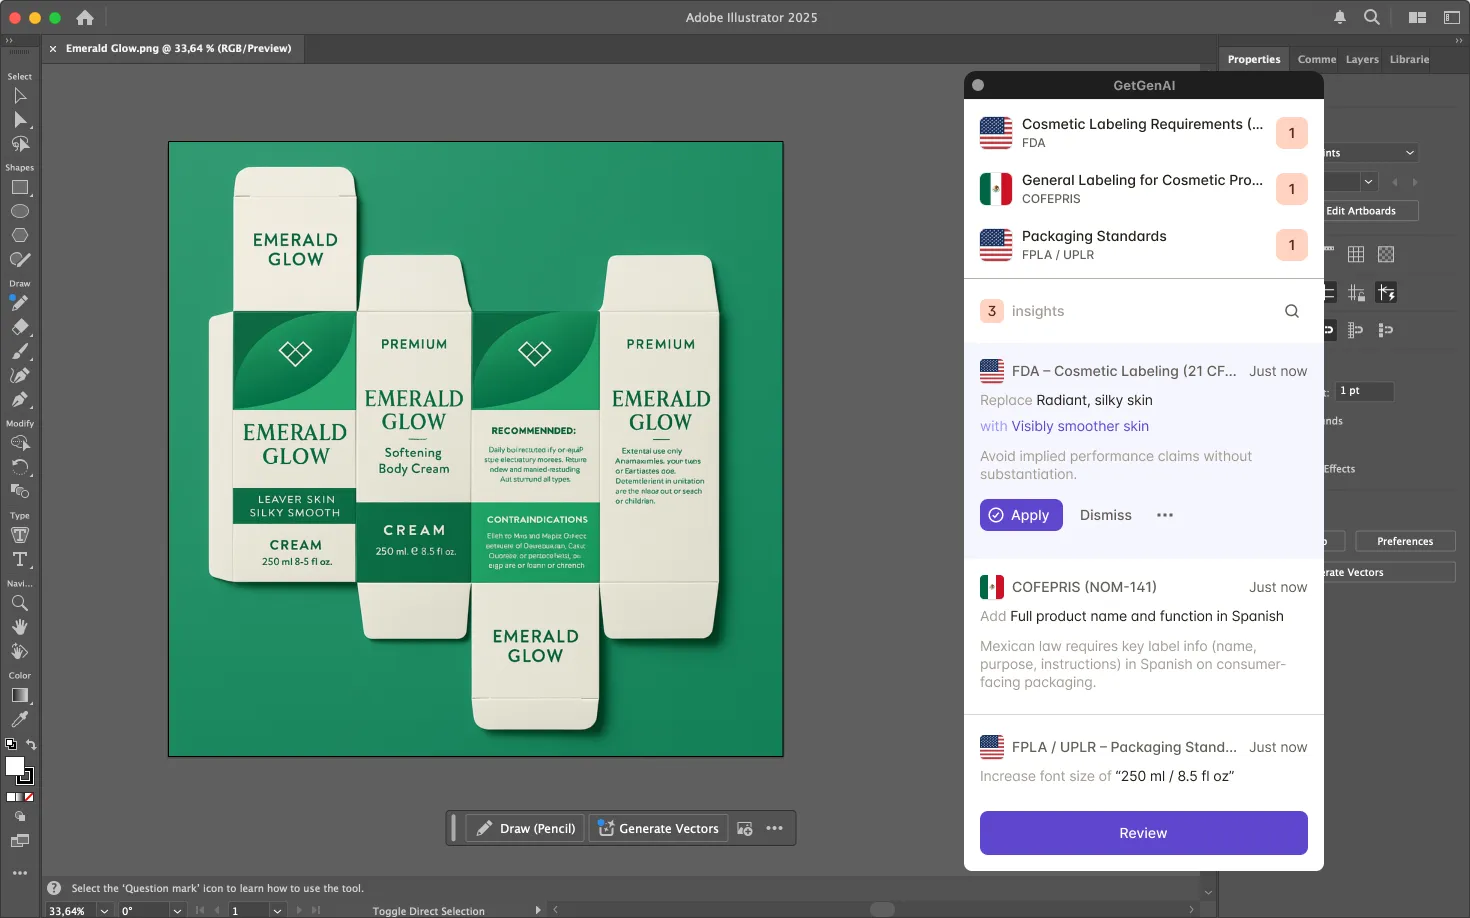Switch to the Layers tab

(1361, 59)
